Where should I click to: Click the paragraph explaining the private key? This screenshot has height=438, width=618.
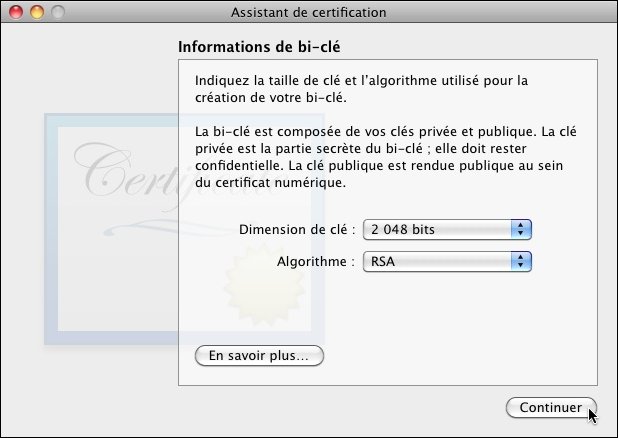click(x=386, y=157)
